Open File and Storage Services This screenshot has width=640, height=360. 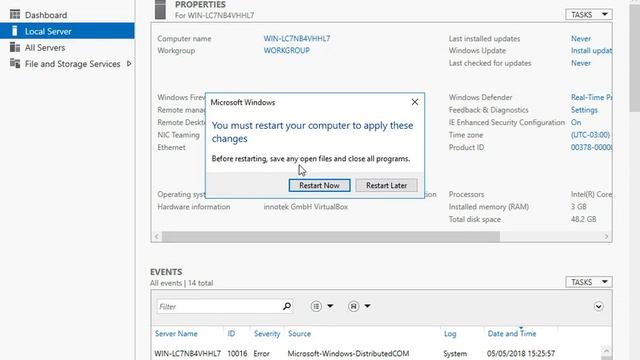tap(72, 64)
